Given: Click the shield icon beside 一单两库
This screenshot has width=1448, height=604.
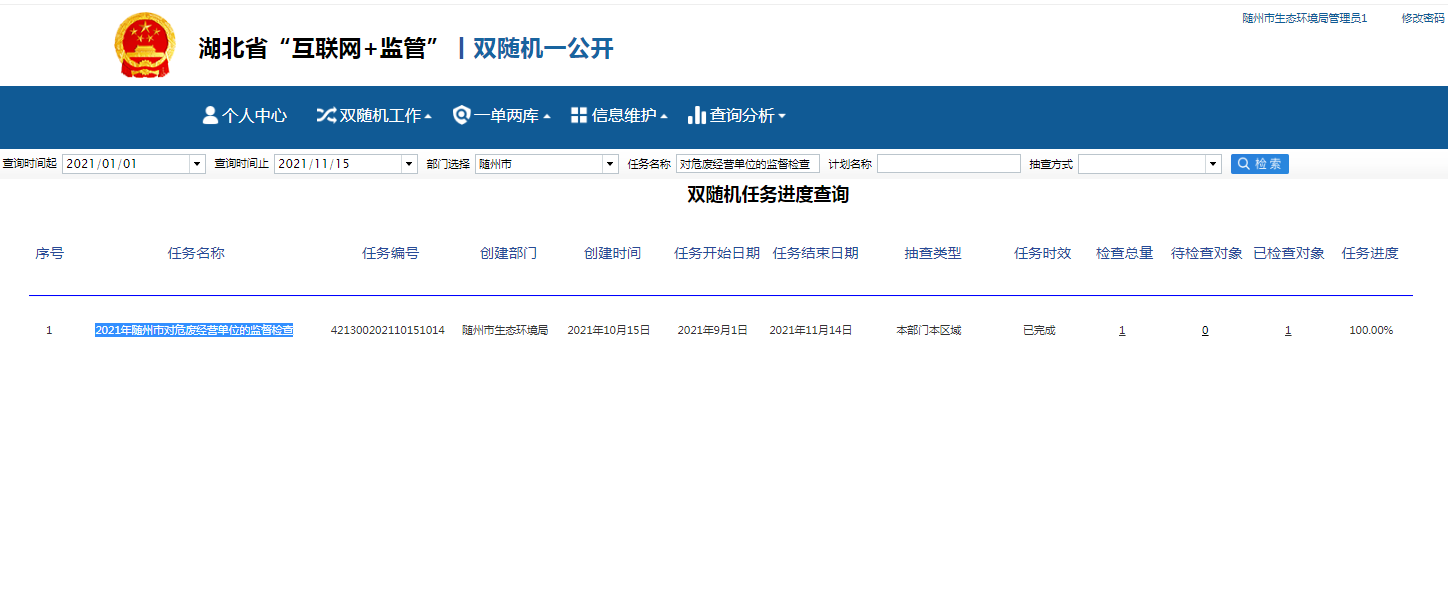Looking at the screenshot, I should tap(461, 115).
